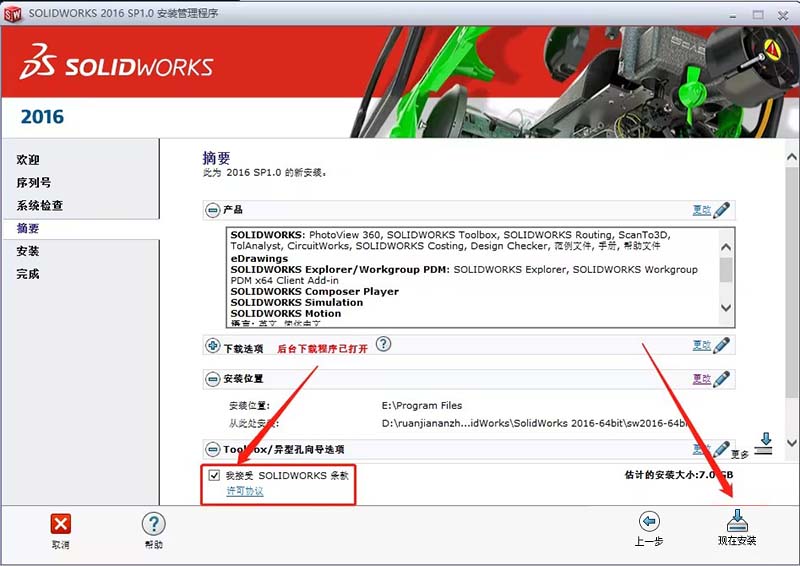Click the pencil icon in the 产品 row
This screenshot has height=566, width=800.
pos(721,210)
